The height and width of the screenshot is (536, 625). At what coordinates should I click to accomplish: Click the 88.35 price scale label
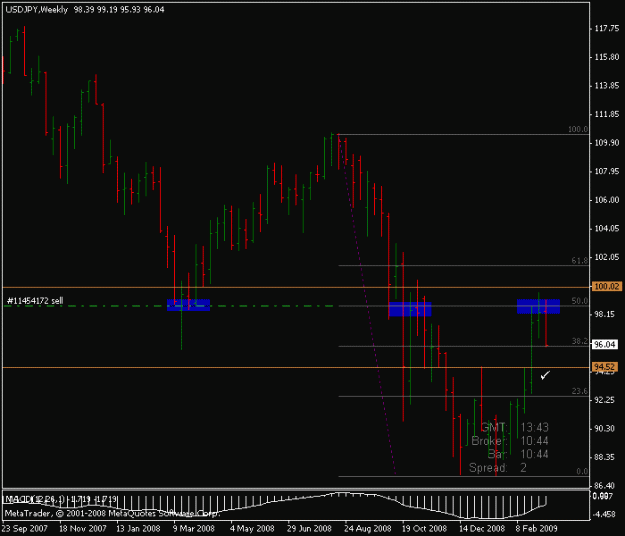605,457
